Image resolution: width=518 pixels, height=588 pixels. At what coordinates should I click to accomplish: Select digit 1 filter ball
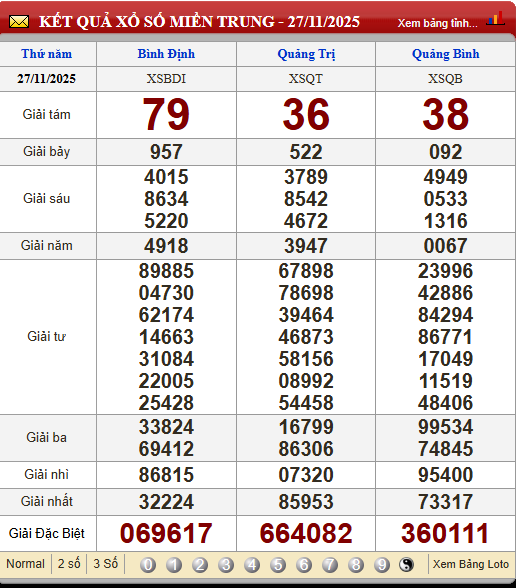pos(174,565)
